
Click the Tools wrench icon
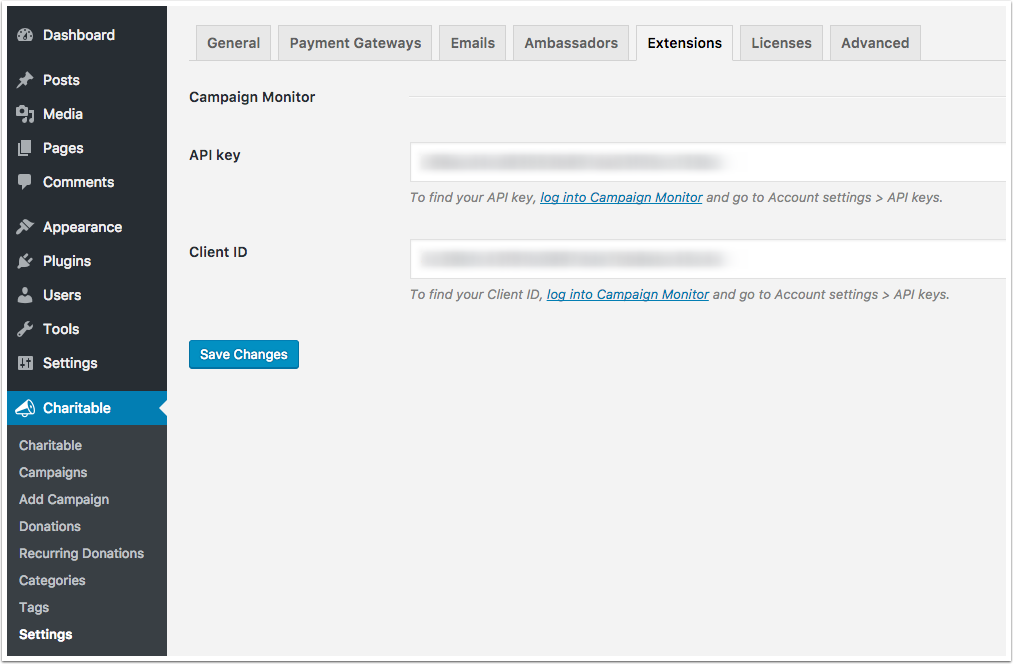(25, 329)
